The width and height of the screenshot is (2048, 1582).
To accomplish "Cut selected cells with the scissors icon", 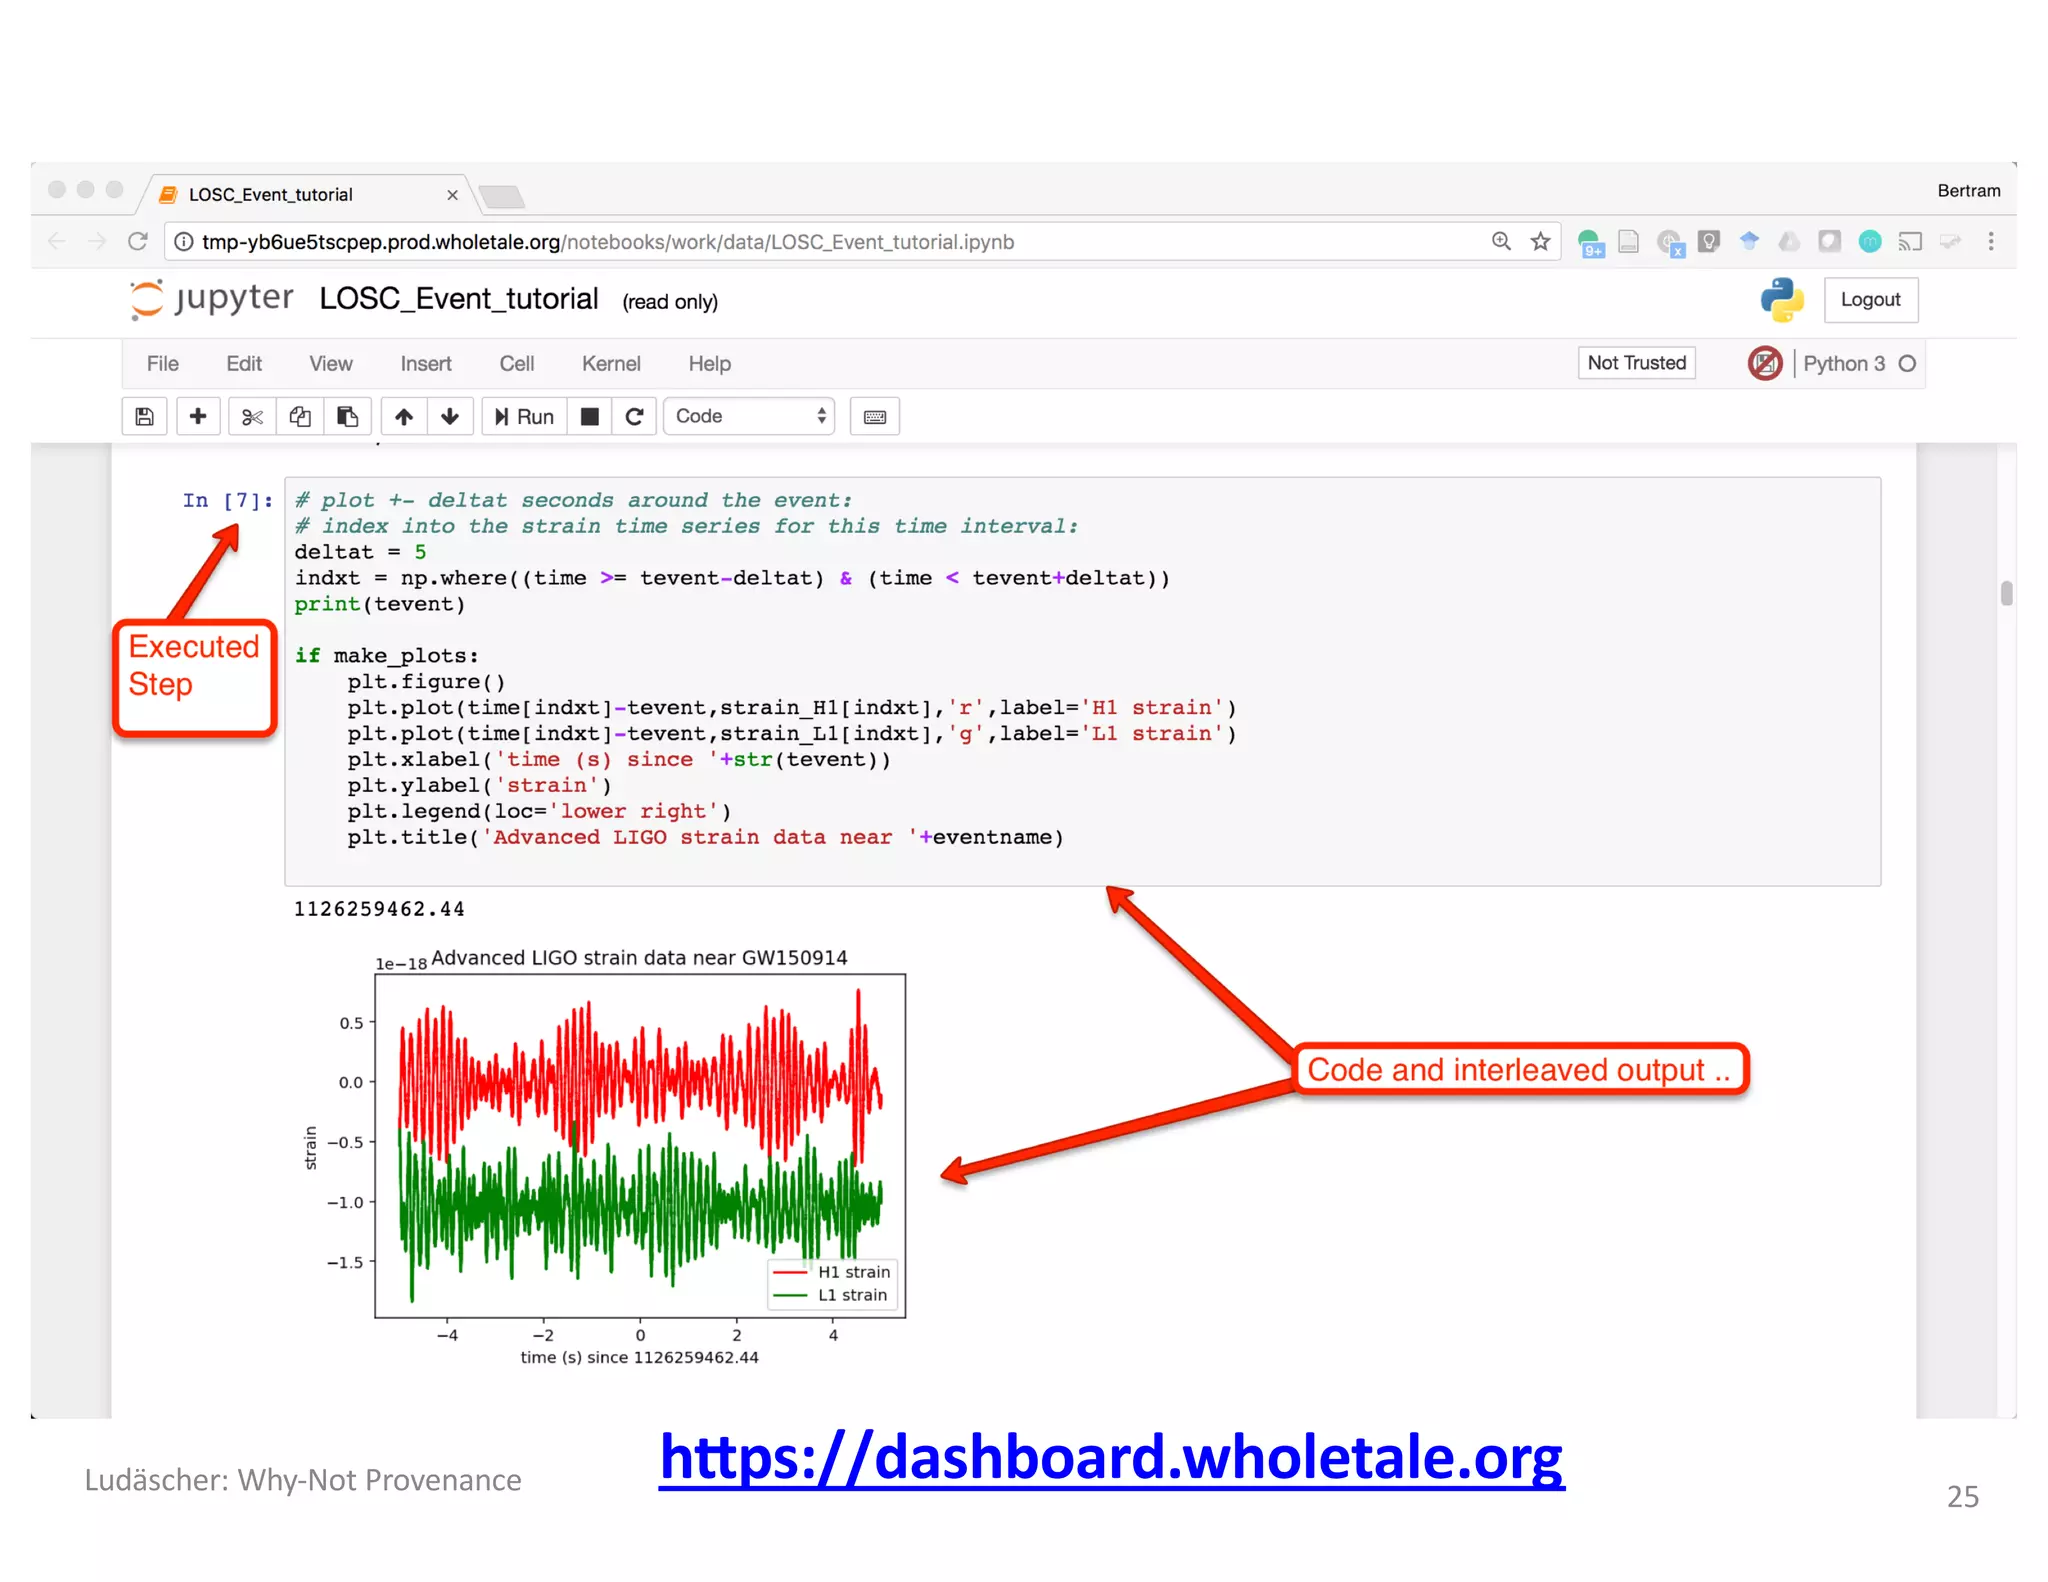I will (252, 417).
